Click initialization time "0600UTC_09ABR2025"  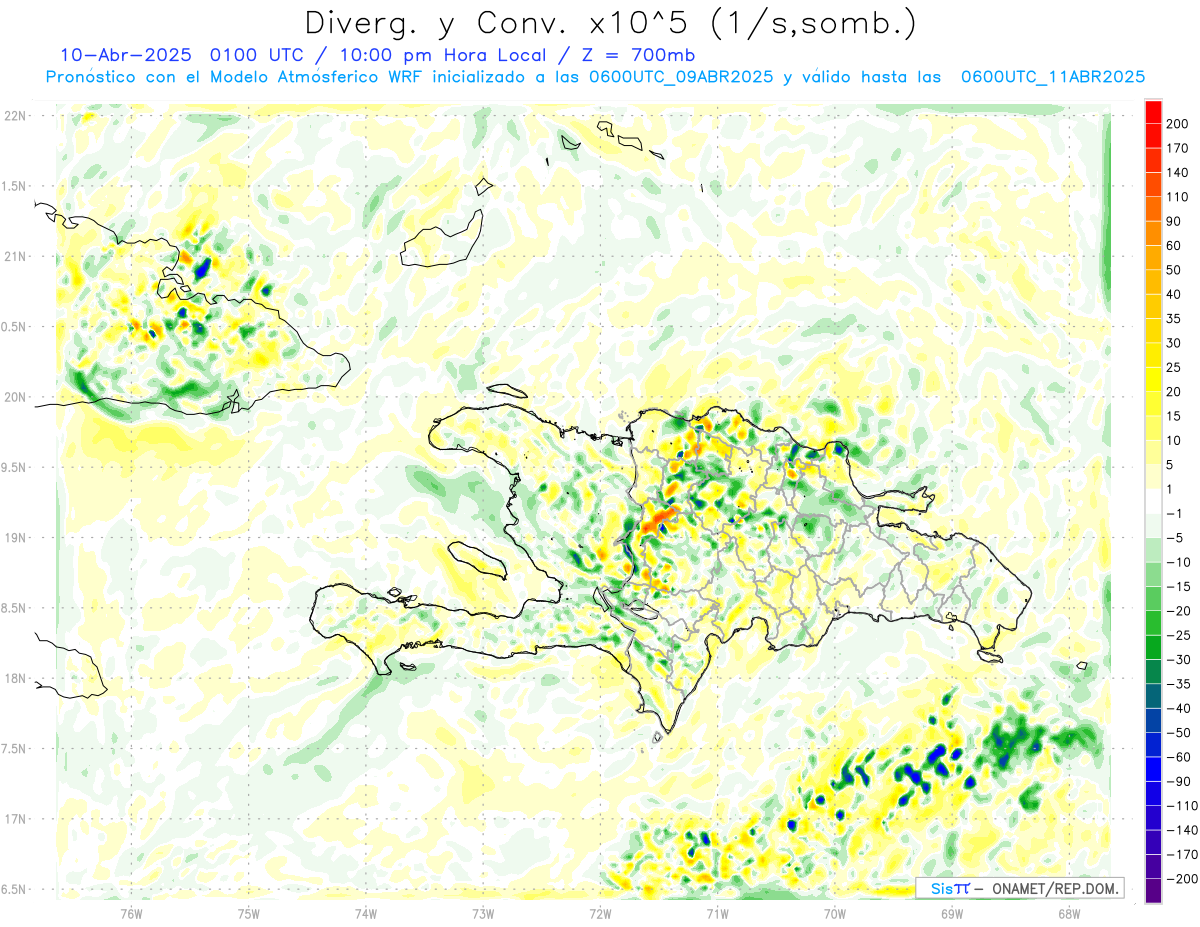click(682, 77)
